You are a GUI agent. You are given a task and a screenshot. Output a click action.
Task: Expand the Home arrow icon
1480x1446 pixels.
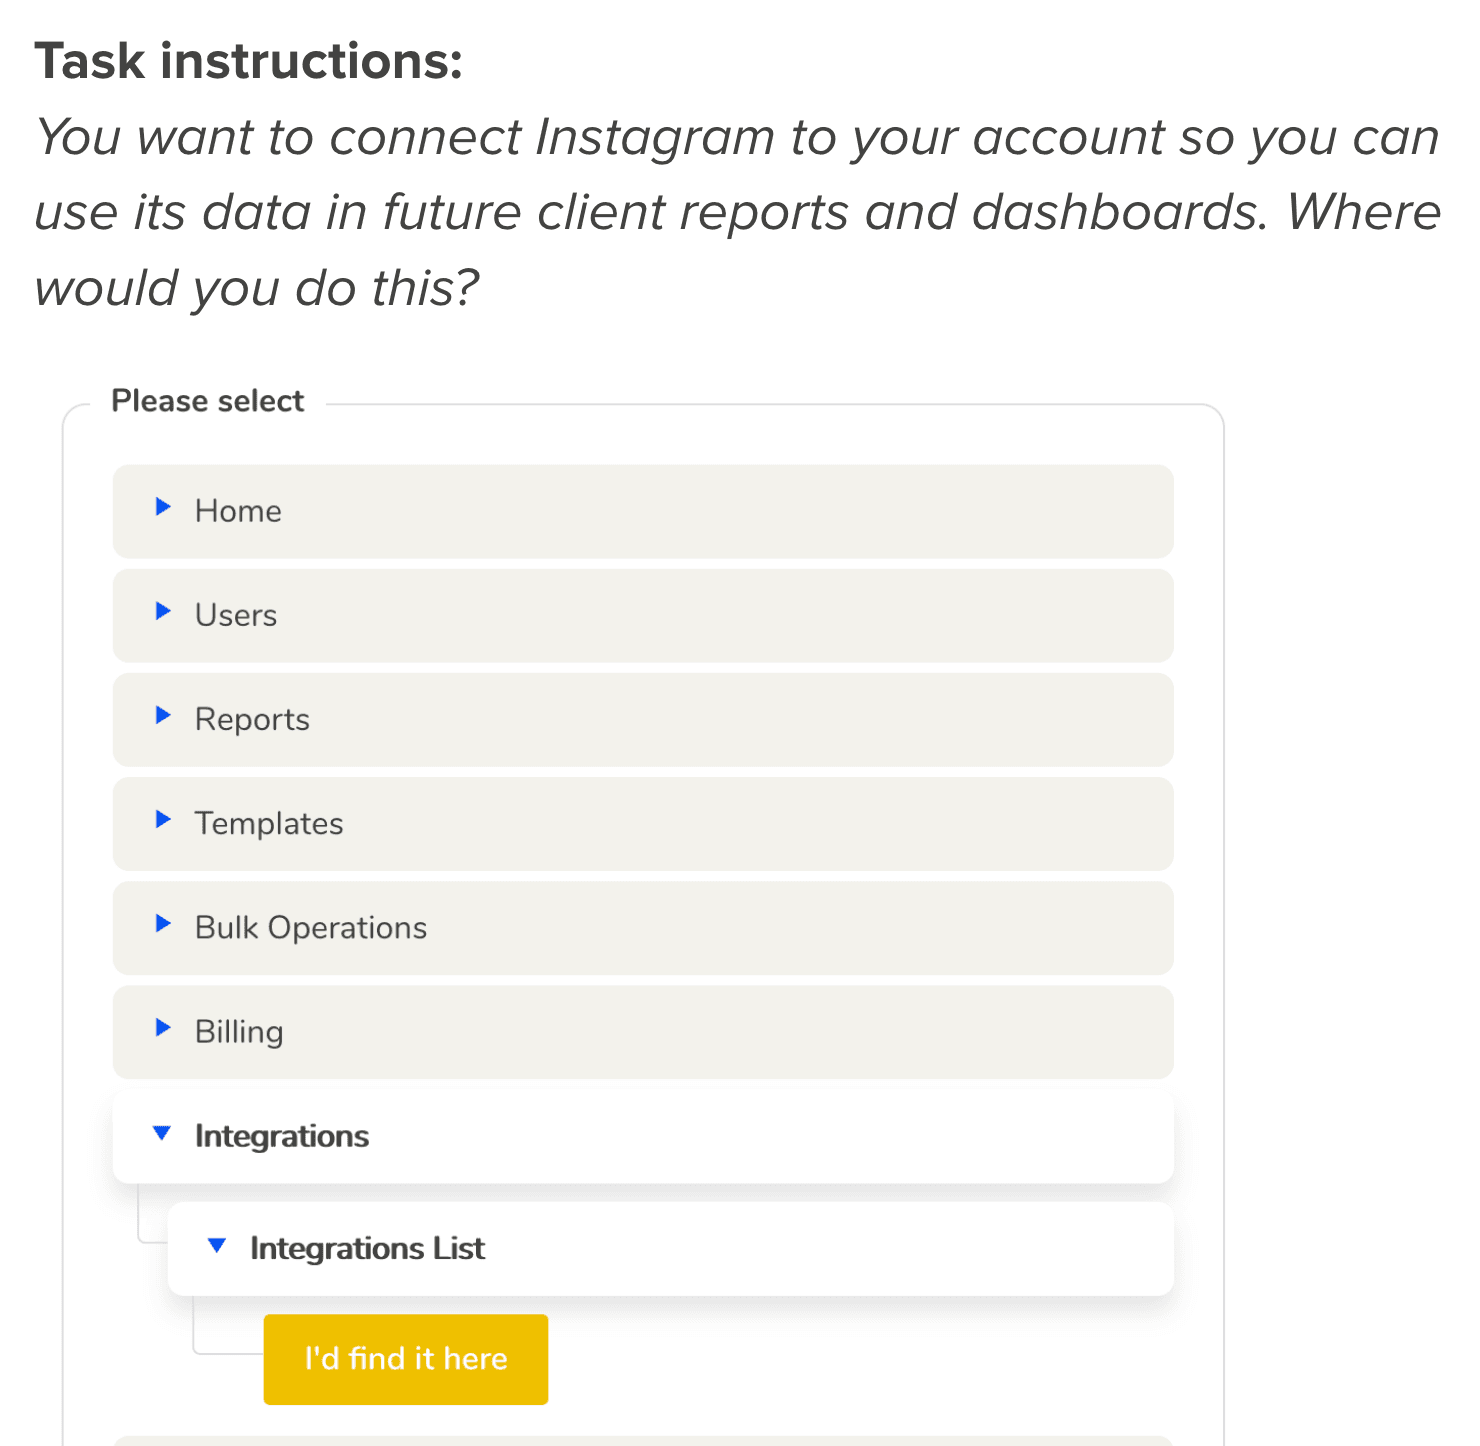coord(163,508)
